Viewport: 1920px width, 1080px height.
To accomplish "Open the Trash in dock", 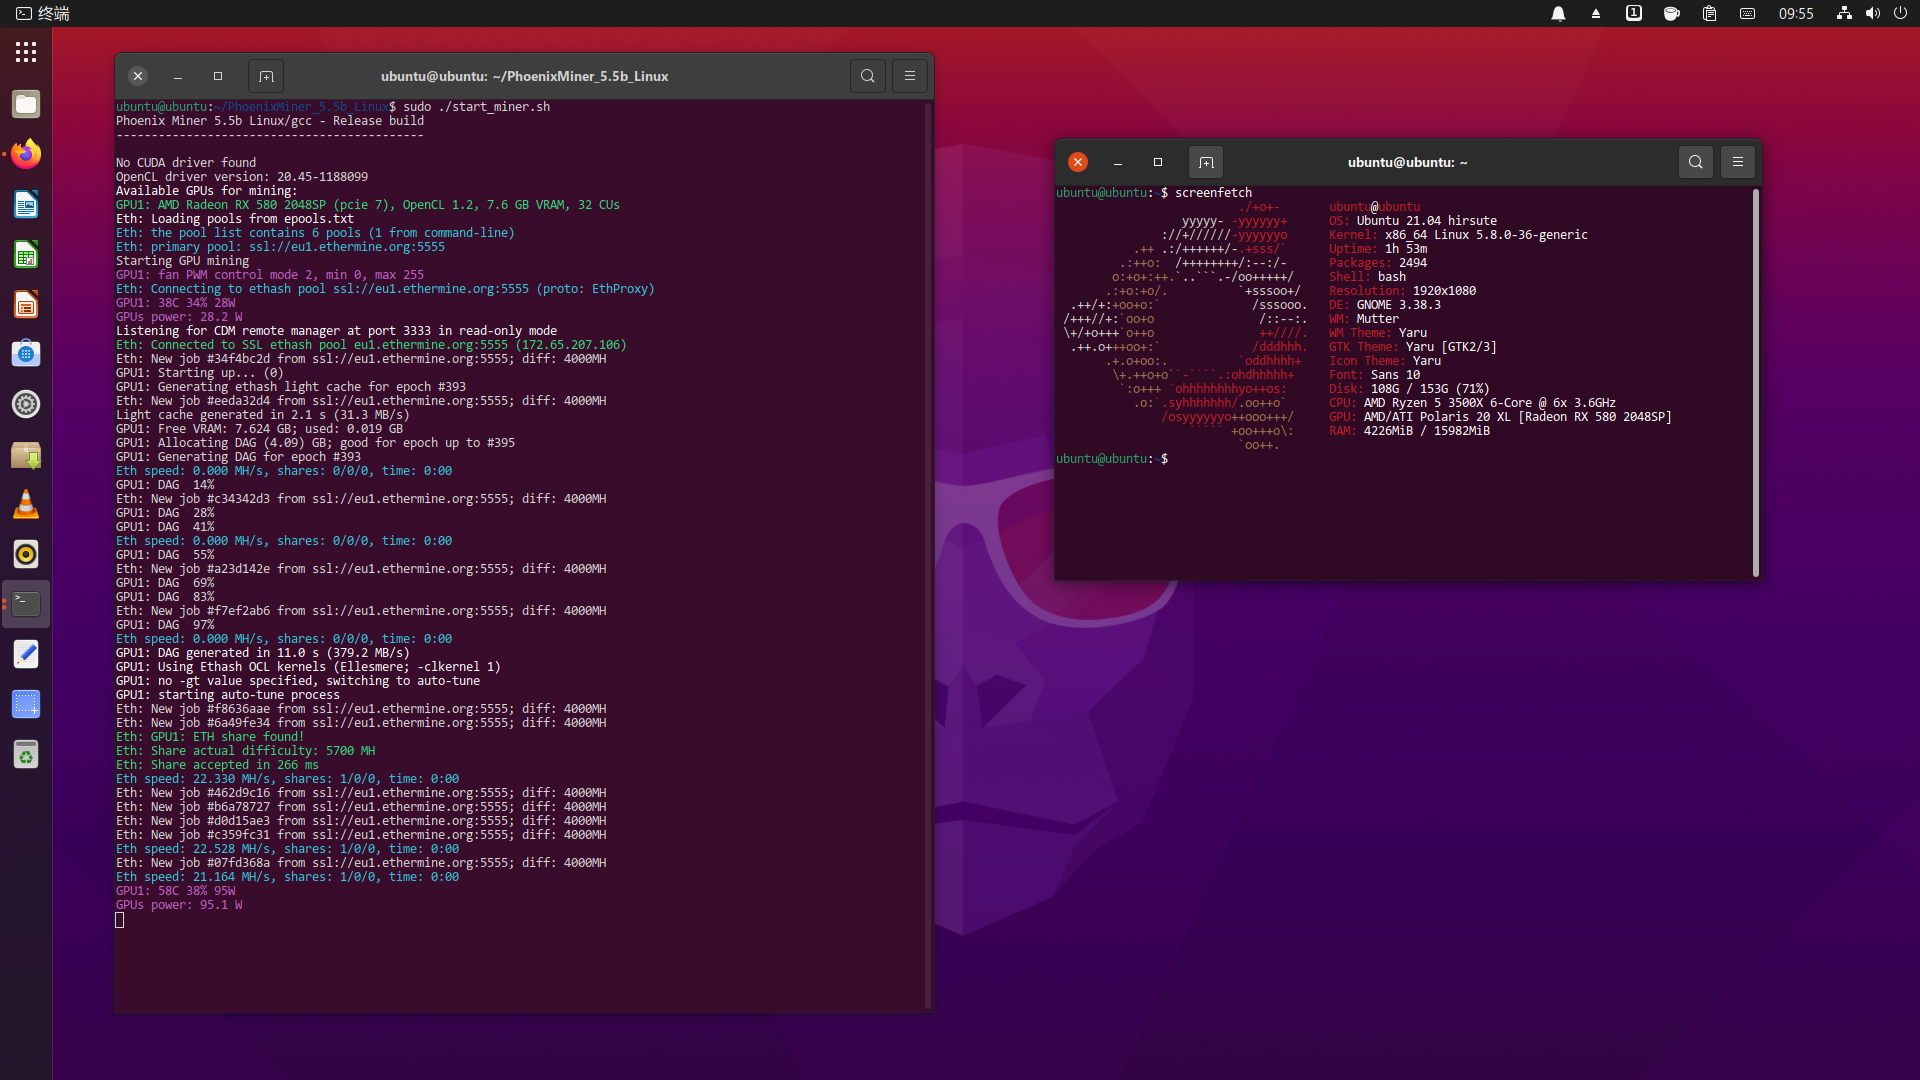I will tap(26, 754).
